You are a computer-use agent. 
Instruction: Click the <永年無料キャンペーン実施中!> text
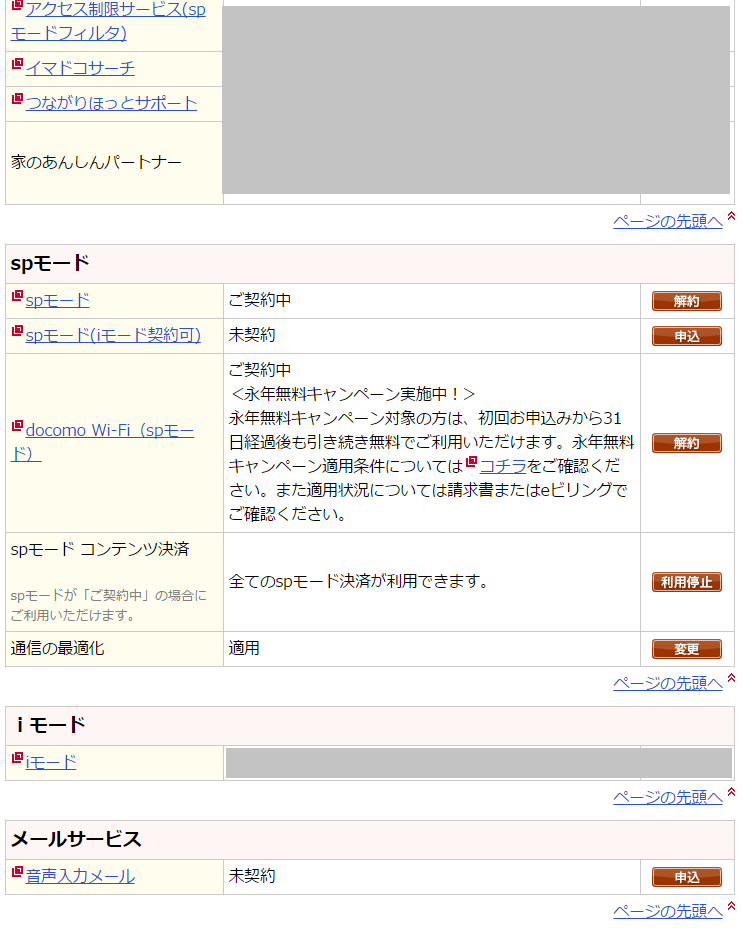pyautogui.click(x=351, y=394)
